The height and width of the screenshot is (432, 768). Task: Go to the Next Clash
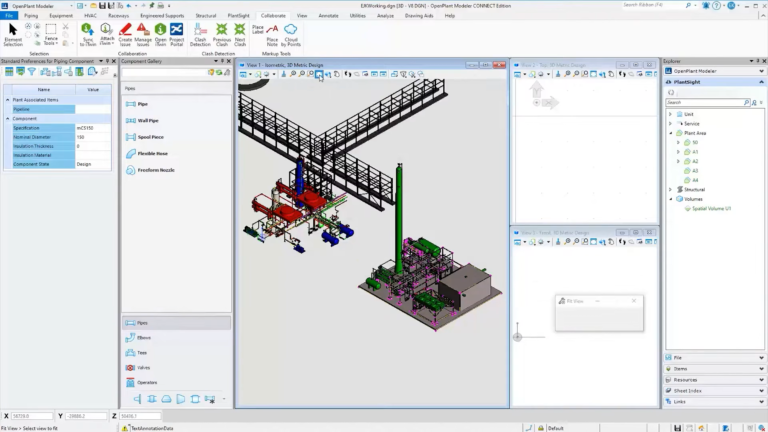click(x=240, y=34)
